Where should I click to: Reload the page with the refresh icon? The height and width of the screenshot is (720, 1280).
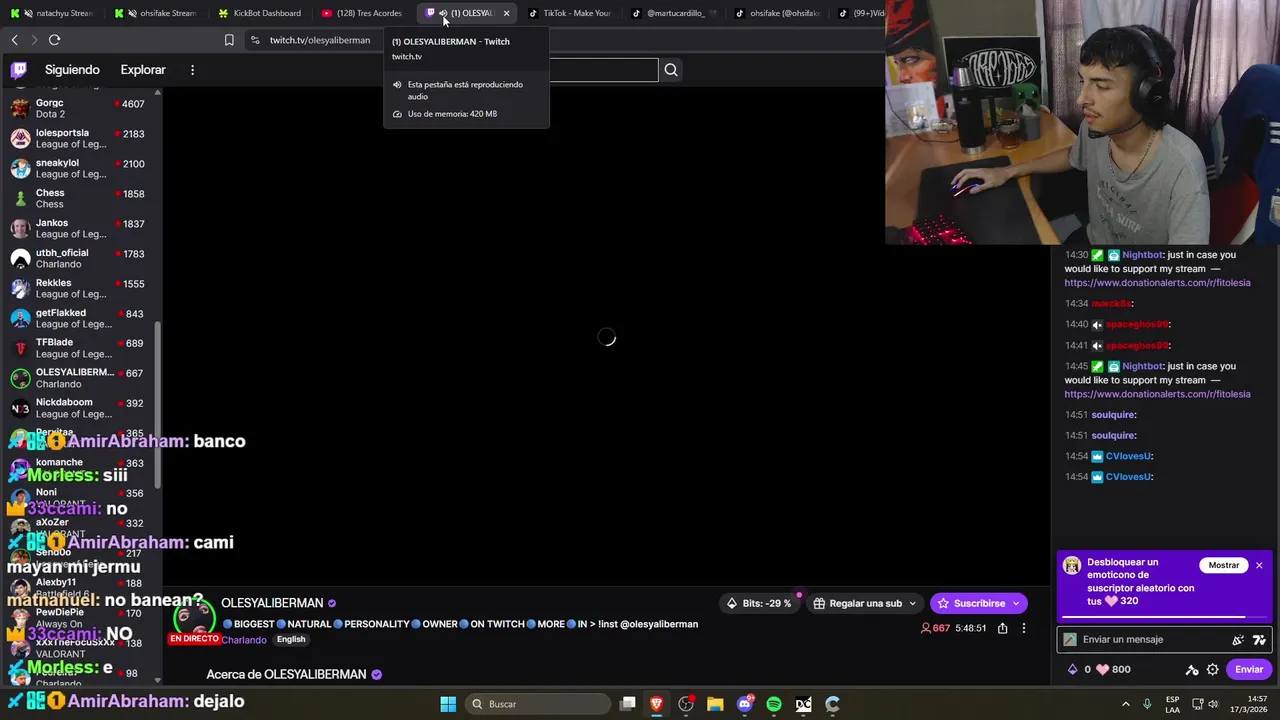click(x=54, y=40)
